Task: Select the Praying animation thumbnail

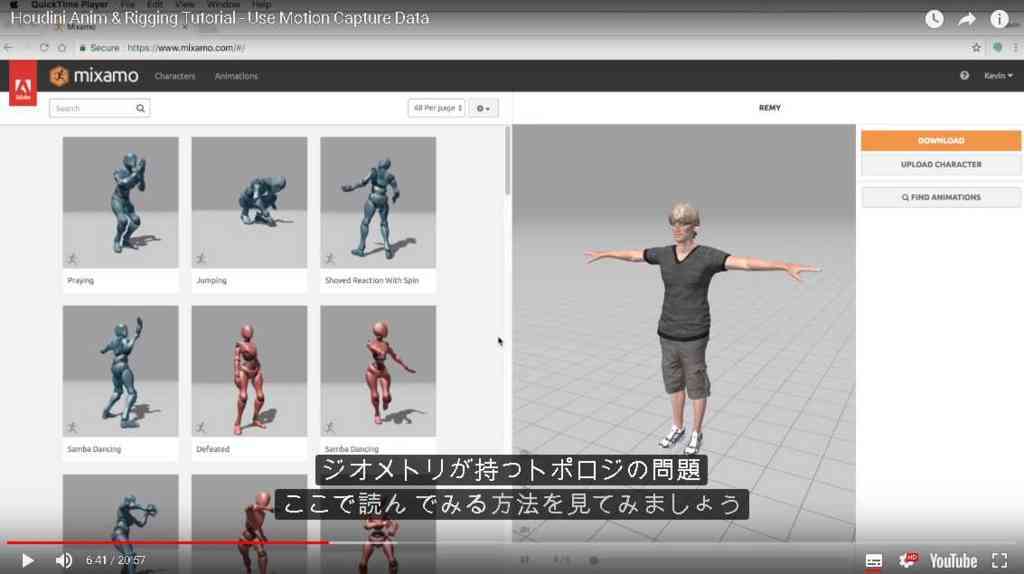Action: [x=120, y=202]
